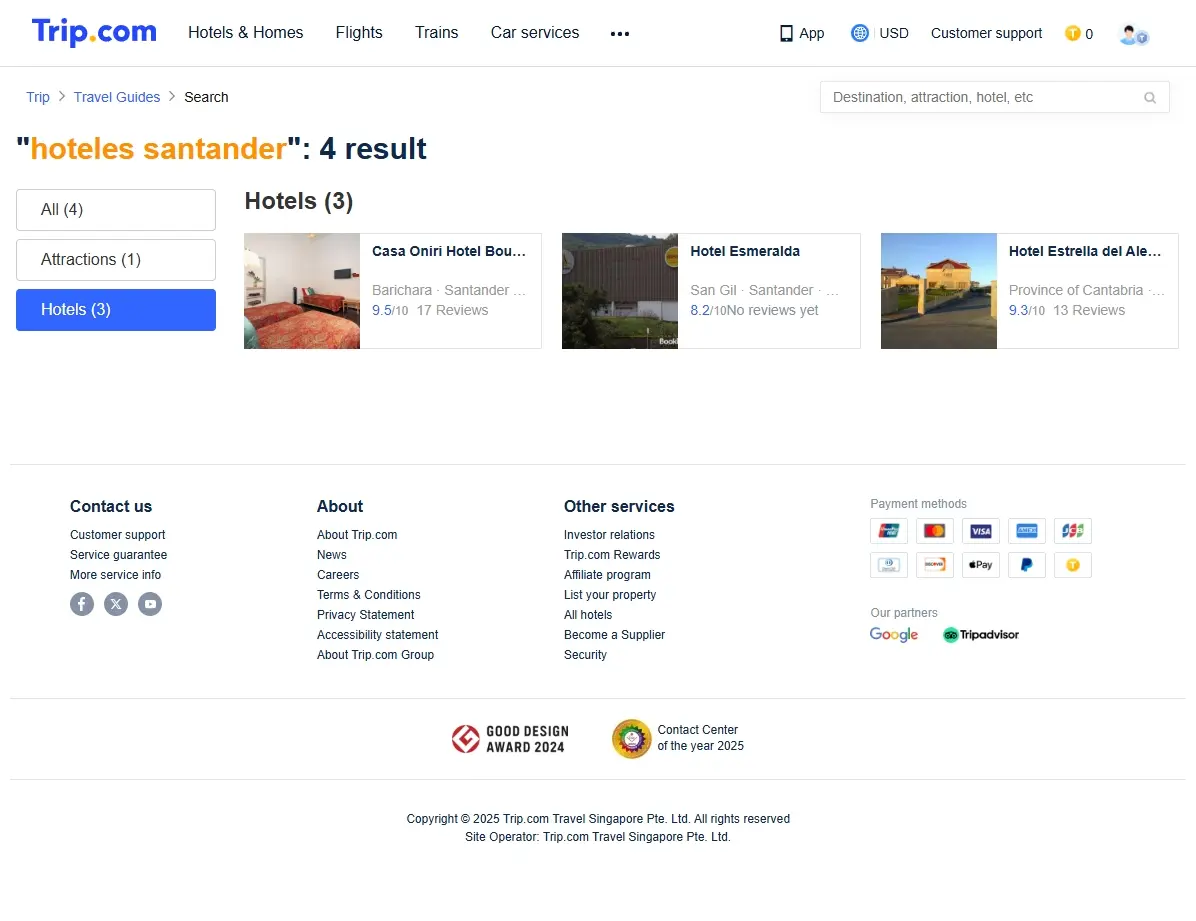This screenshot has width=1196, height=921.
Task: Open Casa Oniri Hotel thumbnail image
Action: point(302,291)
